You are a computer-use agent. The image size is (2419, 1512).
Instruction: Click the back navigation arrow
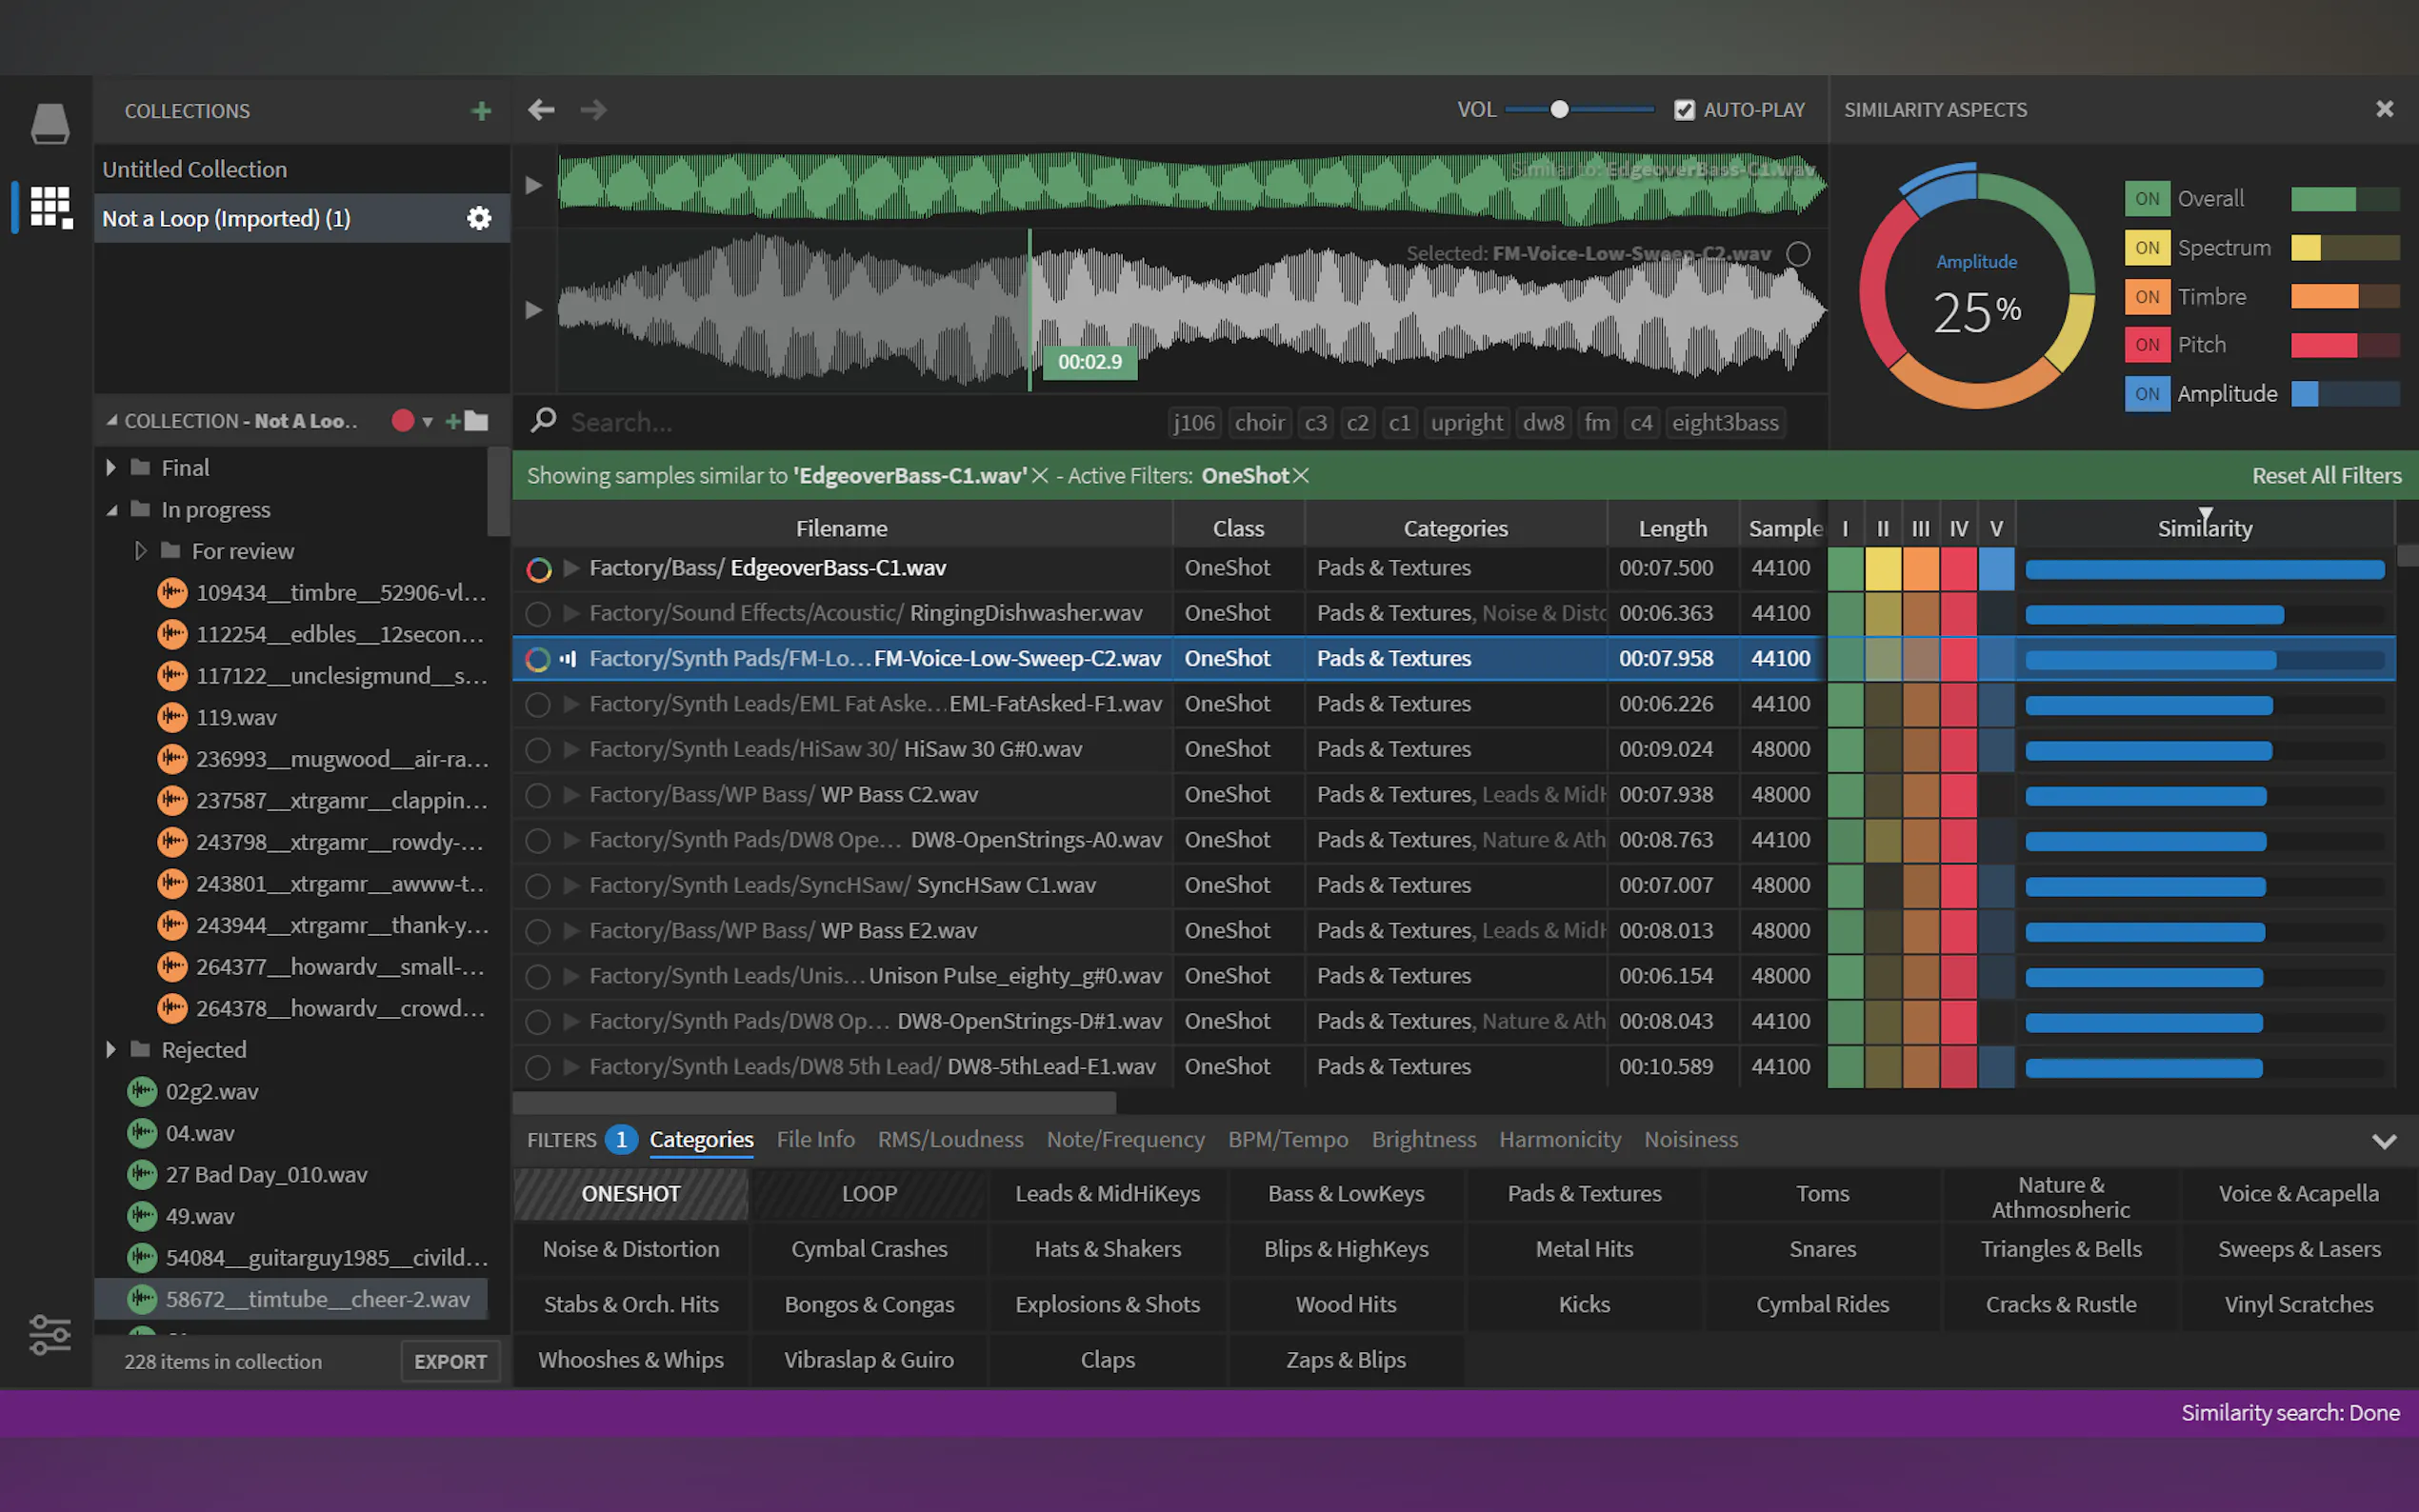(x=541, y=110)
